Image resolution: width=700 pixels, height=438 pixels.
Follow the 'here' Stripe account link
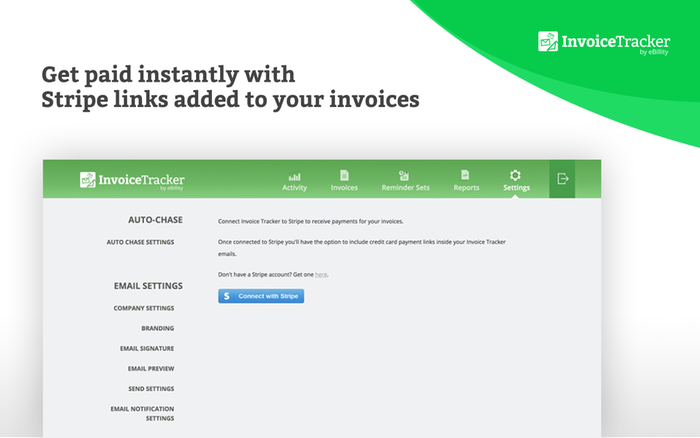coord(321,275)
